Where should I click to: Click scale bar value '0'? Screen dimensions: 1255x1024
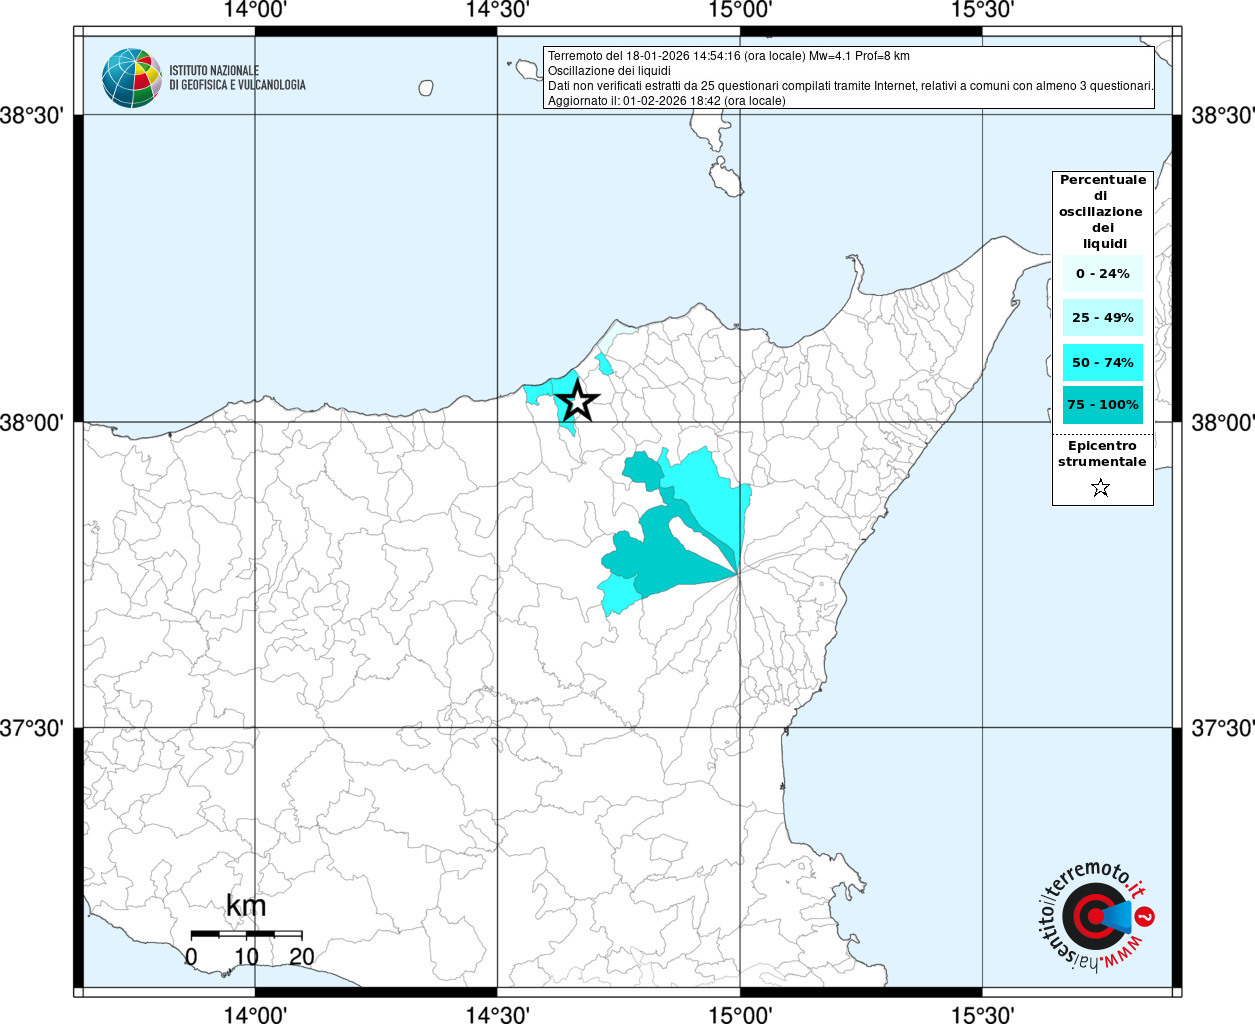[x=191, y=957]
